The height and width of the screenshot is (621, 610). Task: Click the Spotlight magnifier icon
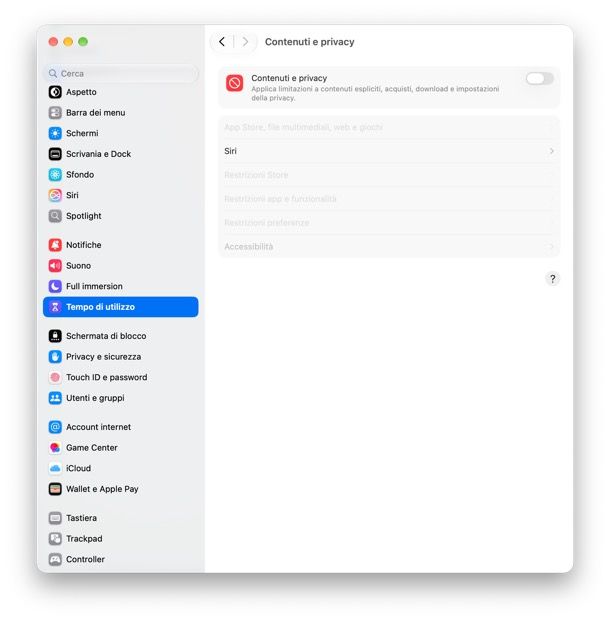pyautogui.click(x=55, y=216)
